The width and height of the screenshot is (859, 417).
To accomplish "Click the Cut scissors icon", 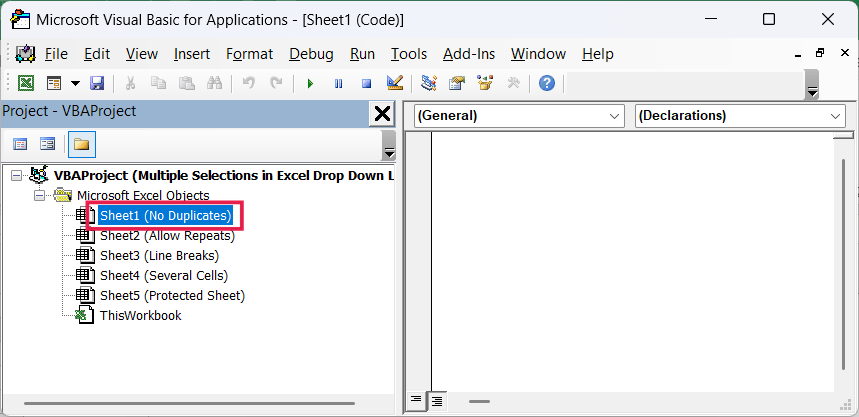I will pyautogui.click(x=130, y=83).
